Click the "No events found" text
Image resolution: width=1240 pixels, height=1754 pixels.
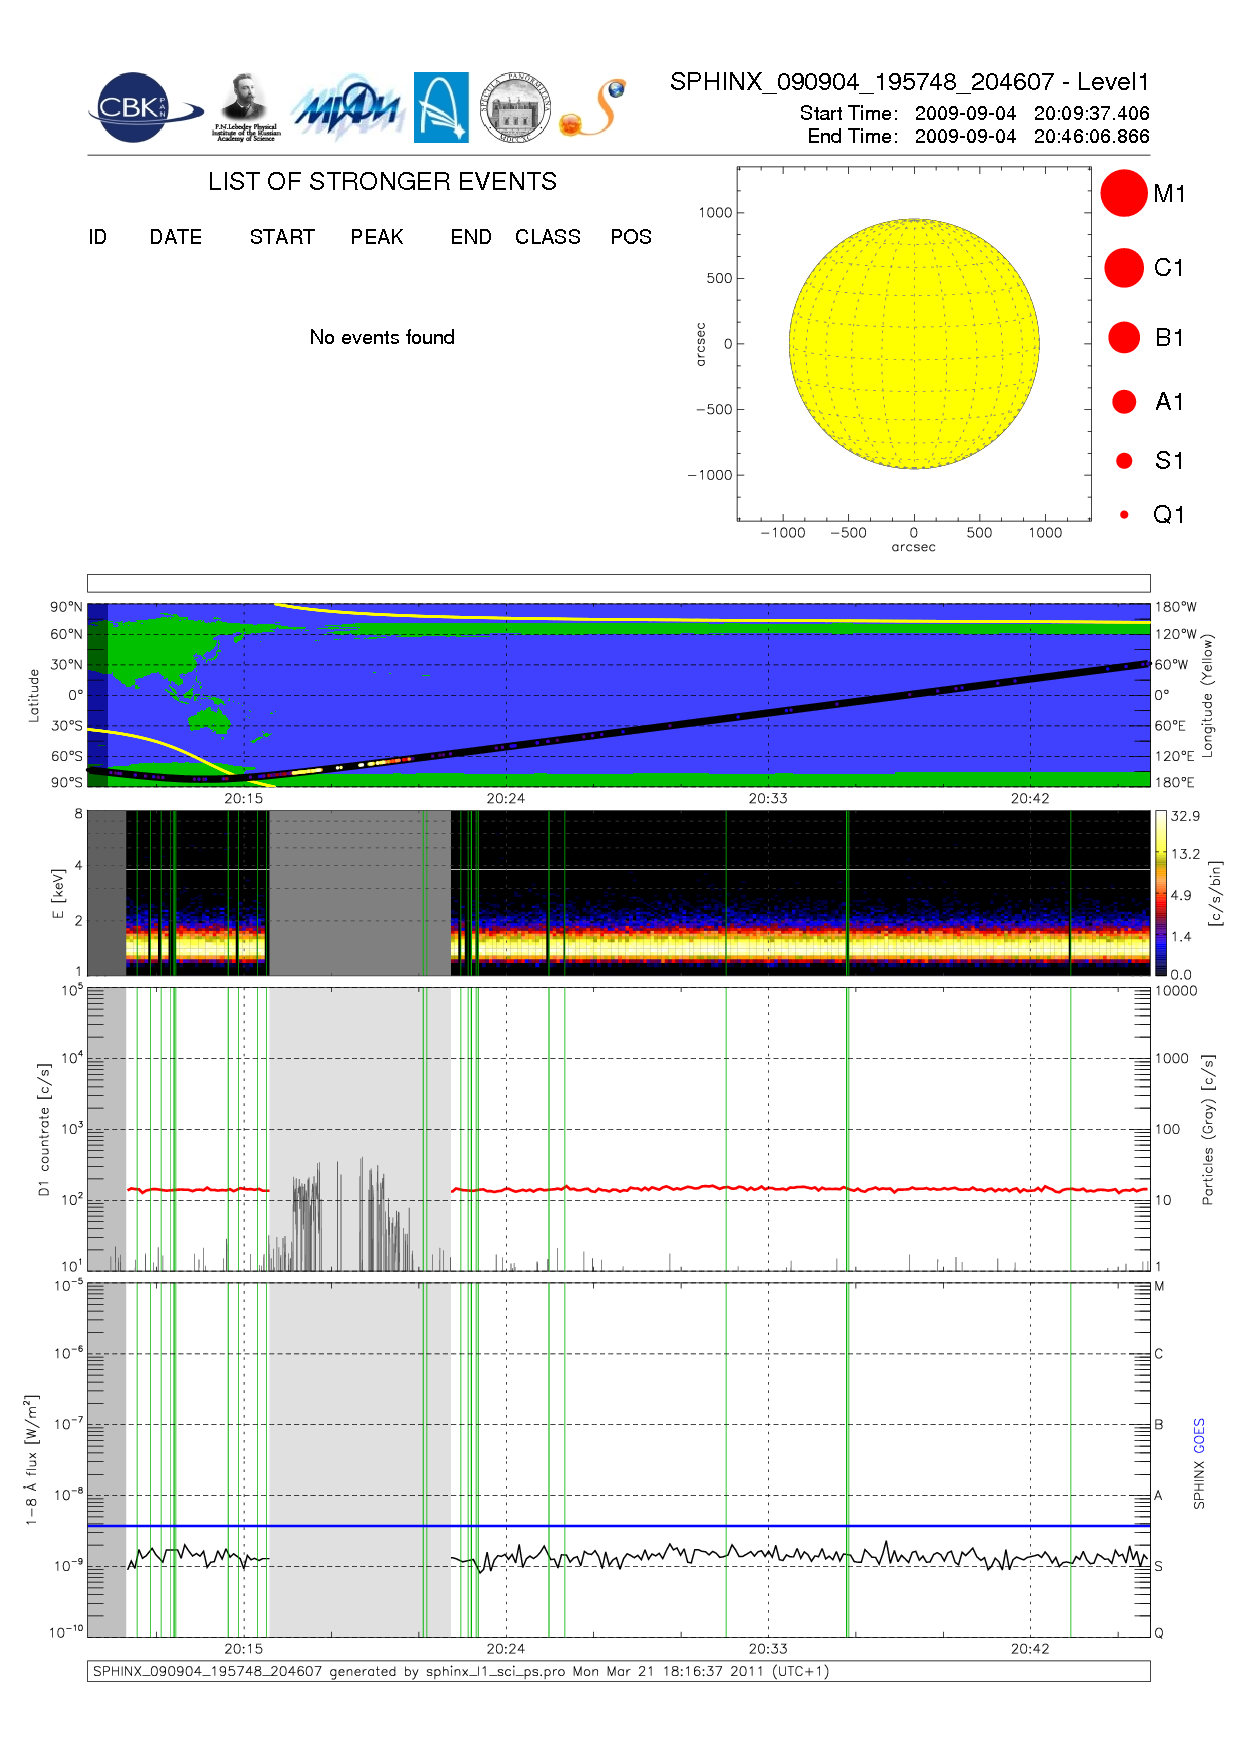[382, 338]
